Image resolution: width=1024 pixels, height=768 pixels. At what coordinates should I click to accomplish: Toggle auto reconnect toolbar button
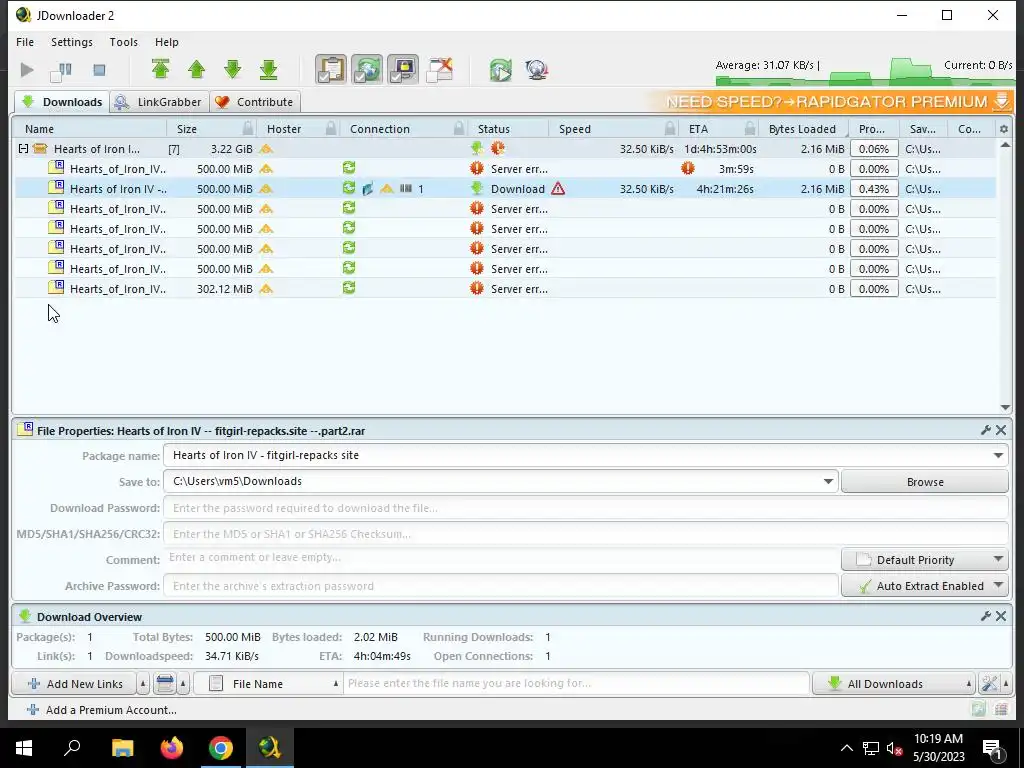pos(367,70)
